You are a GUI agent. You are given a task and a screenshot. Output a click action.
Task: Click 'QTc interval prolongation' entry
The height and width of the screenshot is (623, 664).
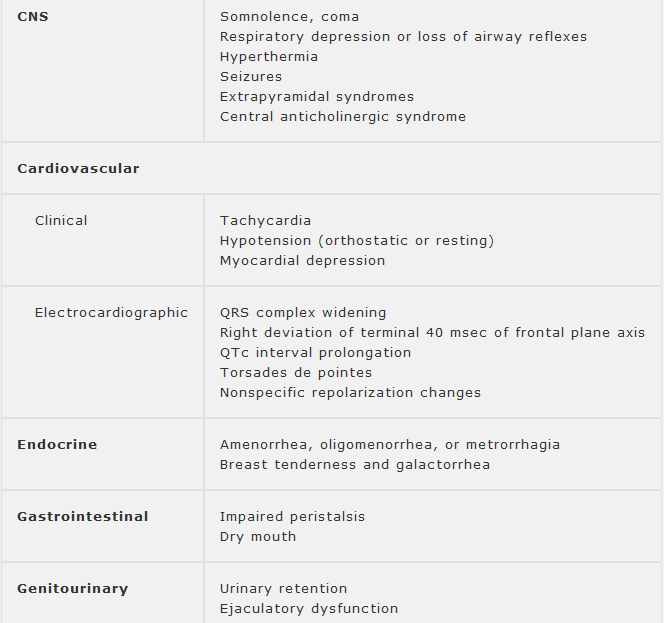[x=315, y=353]
